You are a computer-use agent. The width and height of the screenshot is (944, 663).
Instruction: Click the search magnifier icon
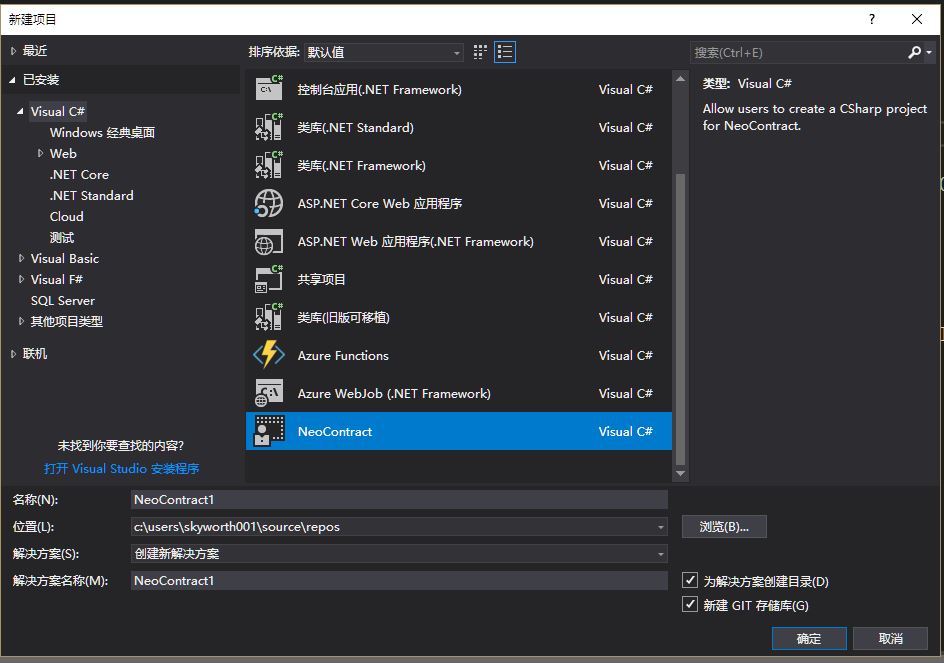pyautogui.click(x=914, y=52)
